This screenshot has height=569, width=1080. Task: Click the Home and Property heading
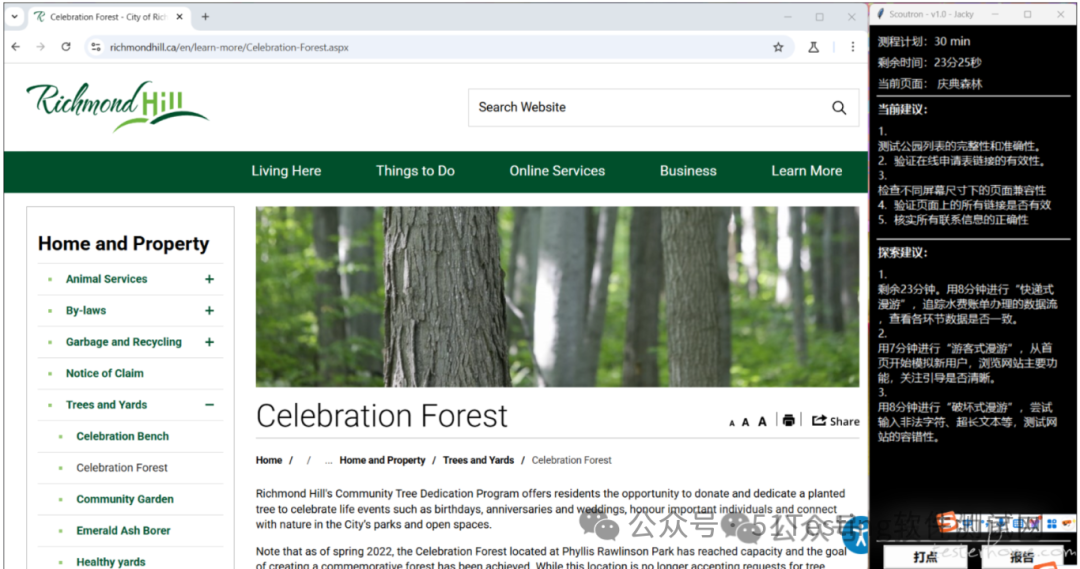tap(123, 244)
